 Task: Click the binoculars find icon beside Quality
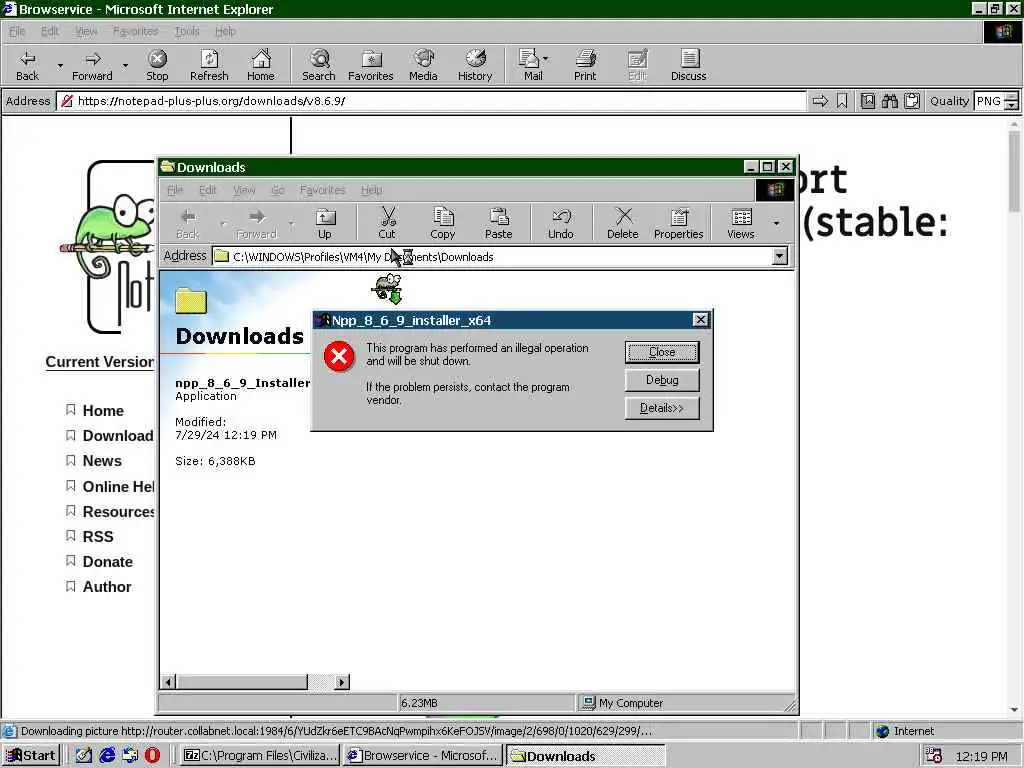pos(889,101)
